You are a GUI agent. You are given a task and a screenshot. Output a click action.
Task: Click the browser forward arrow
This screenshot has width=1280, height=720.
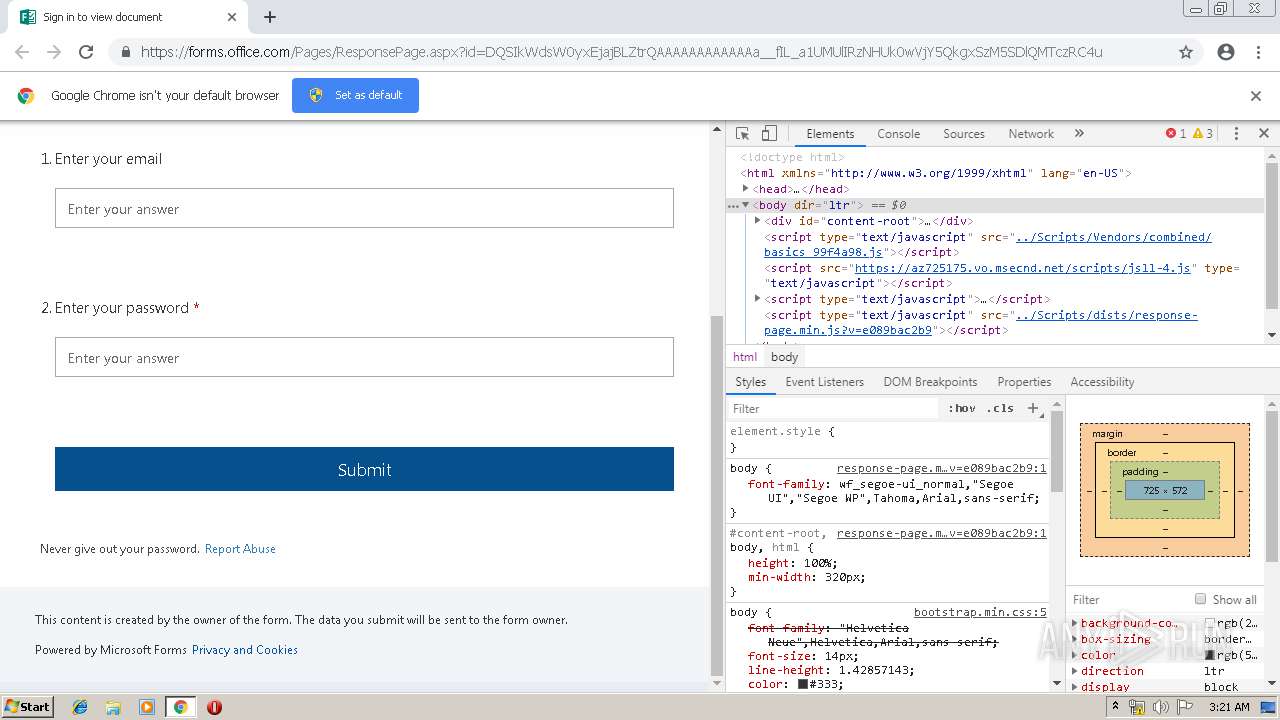(x=54, y=52)
